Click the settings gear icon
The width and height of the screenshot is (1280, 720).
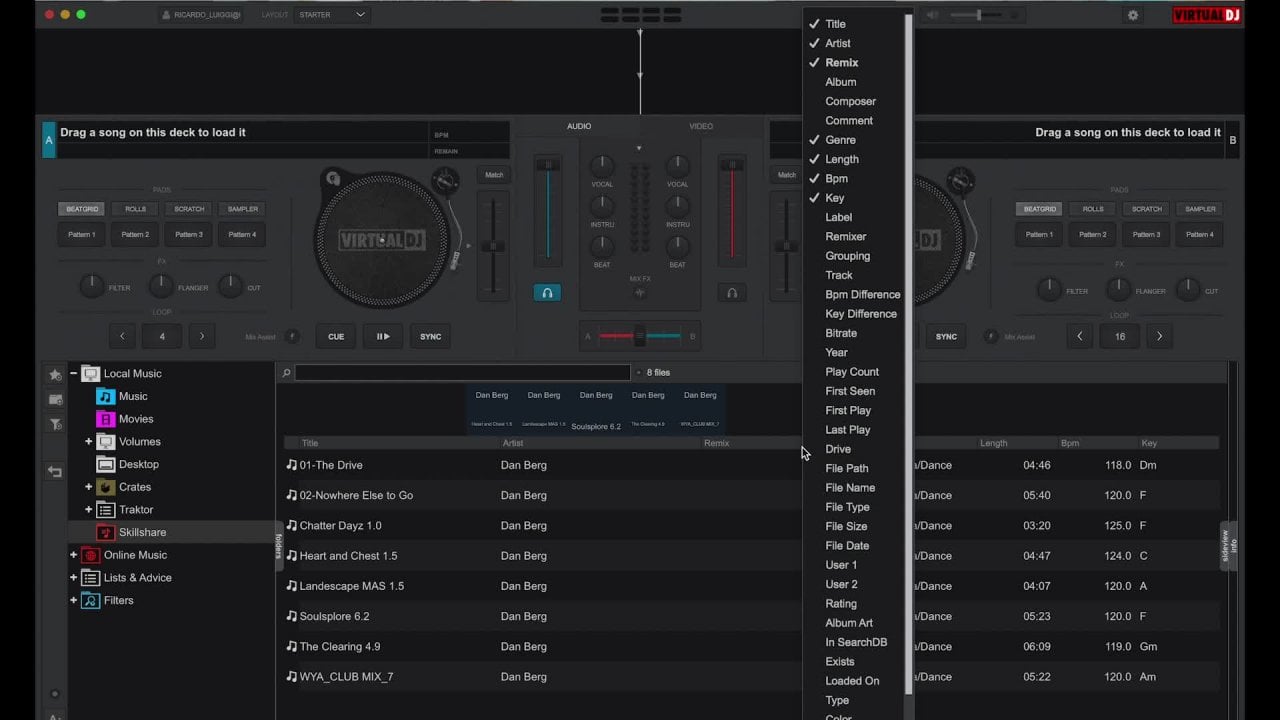tap(1133, 15)
